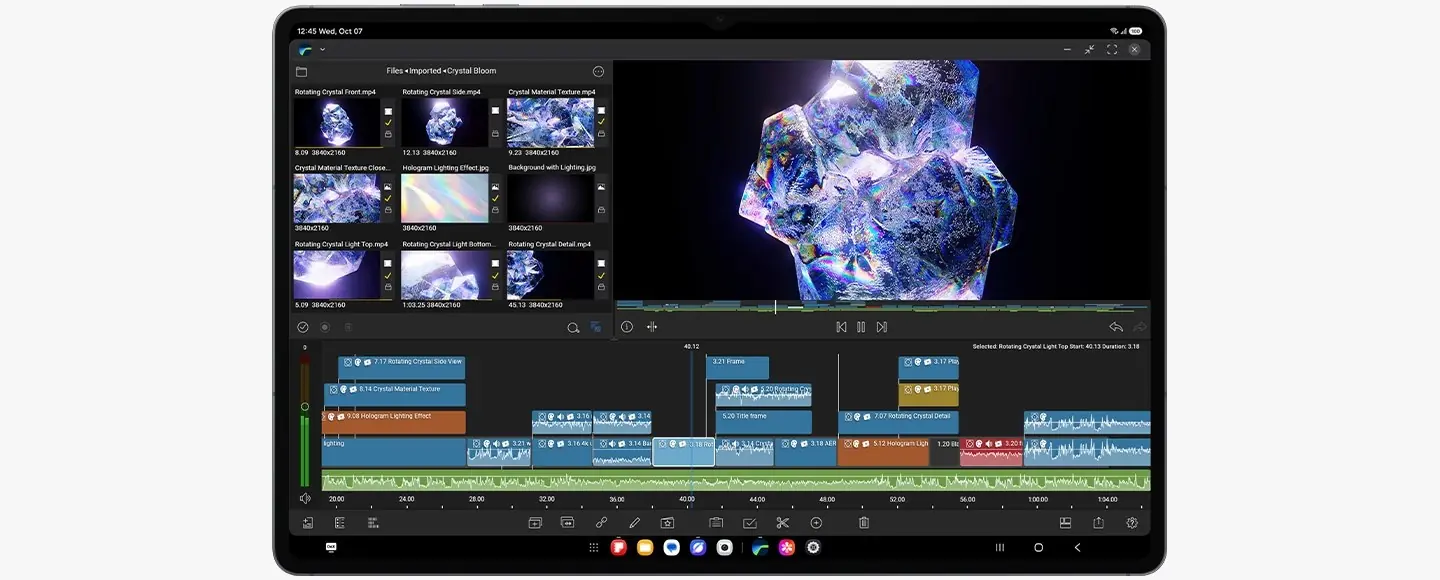Toggle checkmark on Rotating Crystal Front.mp4
This screenshot has width=1440, height=580.
[x=388, y=123]
